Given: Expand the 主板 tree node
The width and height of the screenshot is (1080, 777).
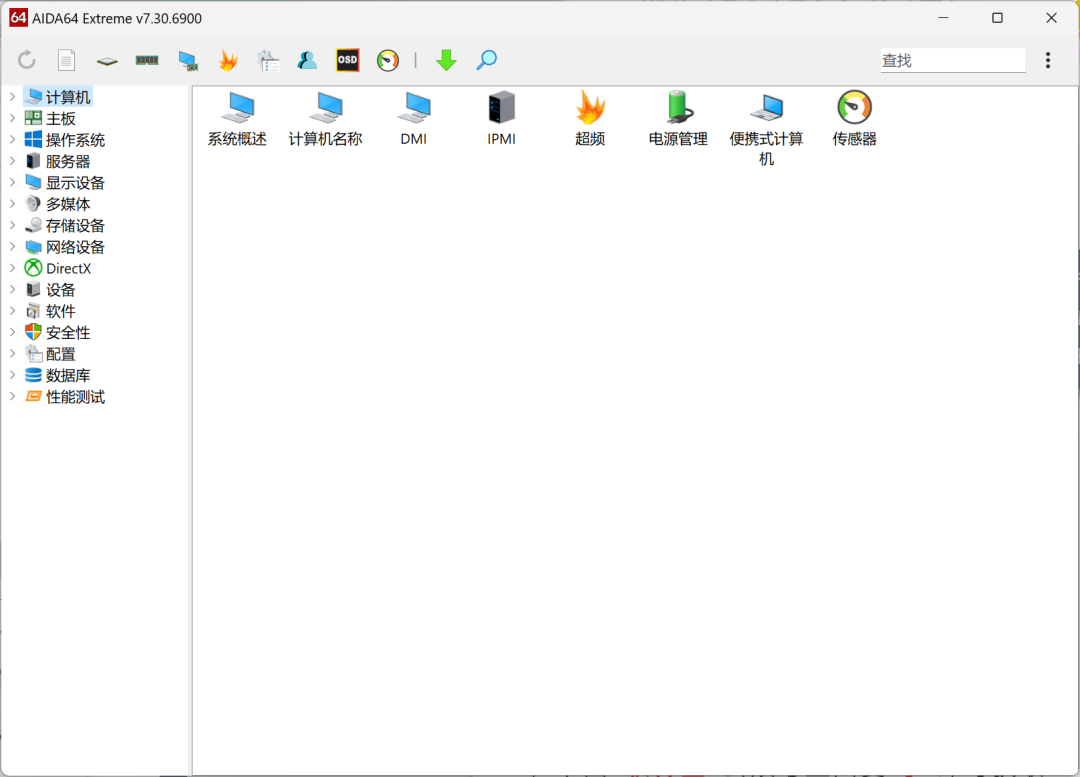Looking at the screenshot, I should [12, 118].
